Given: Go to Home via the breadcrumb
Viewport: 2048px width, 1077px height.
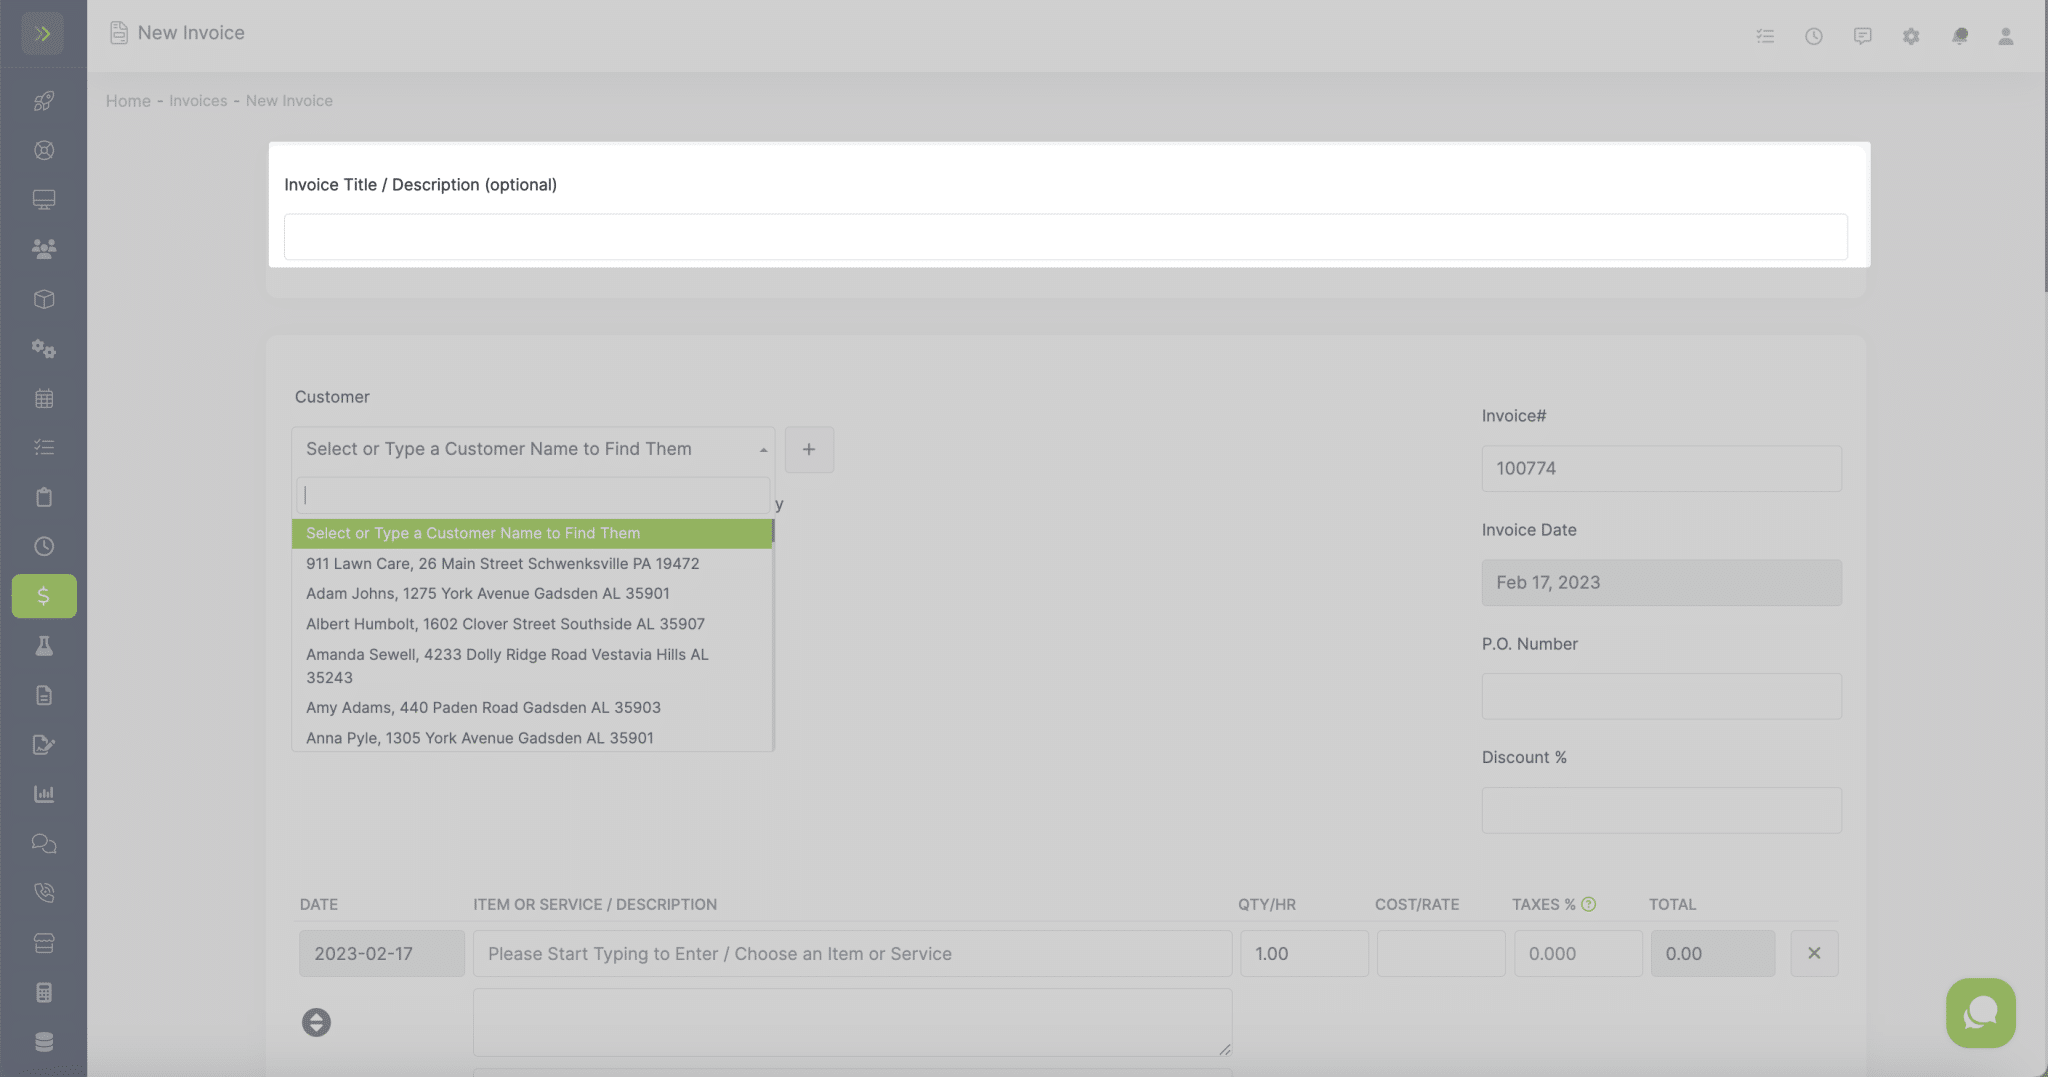Looking at the screenshot, I should pos(128,100).
